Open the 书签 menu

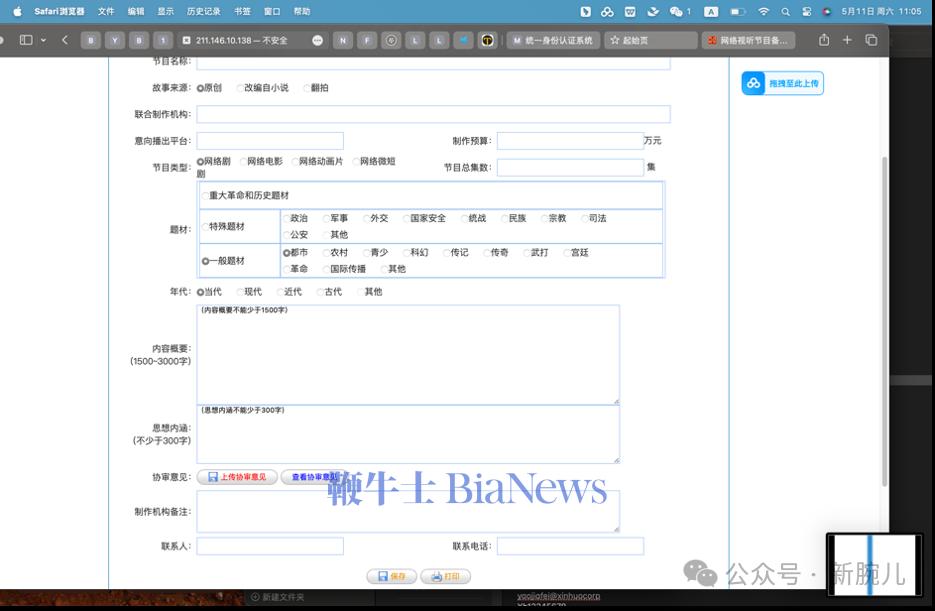(x=242, y=11)
